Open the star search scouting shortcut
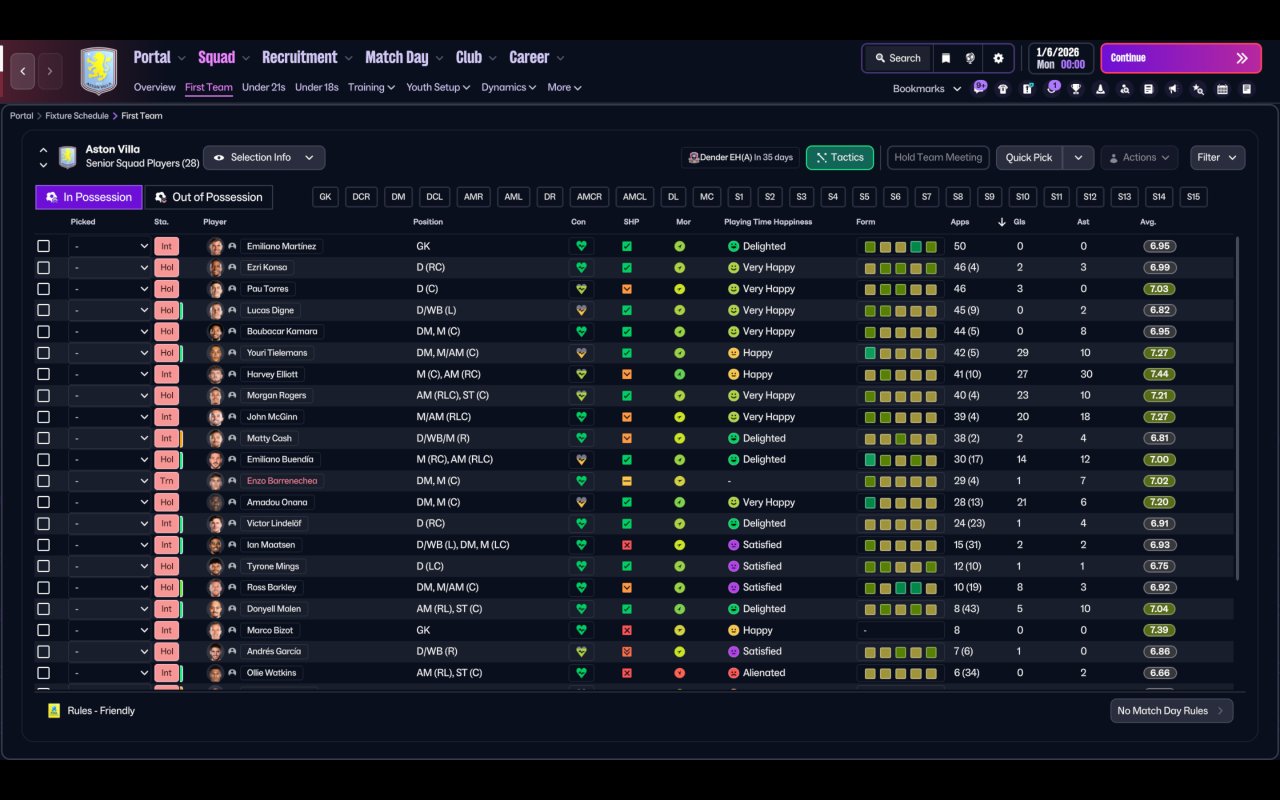 tap(1198, 89)
